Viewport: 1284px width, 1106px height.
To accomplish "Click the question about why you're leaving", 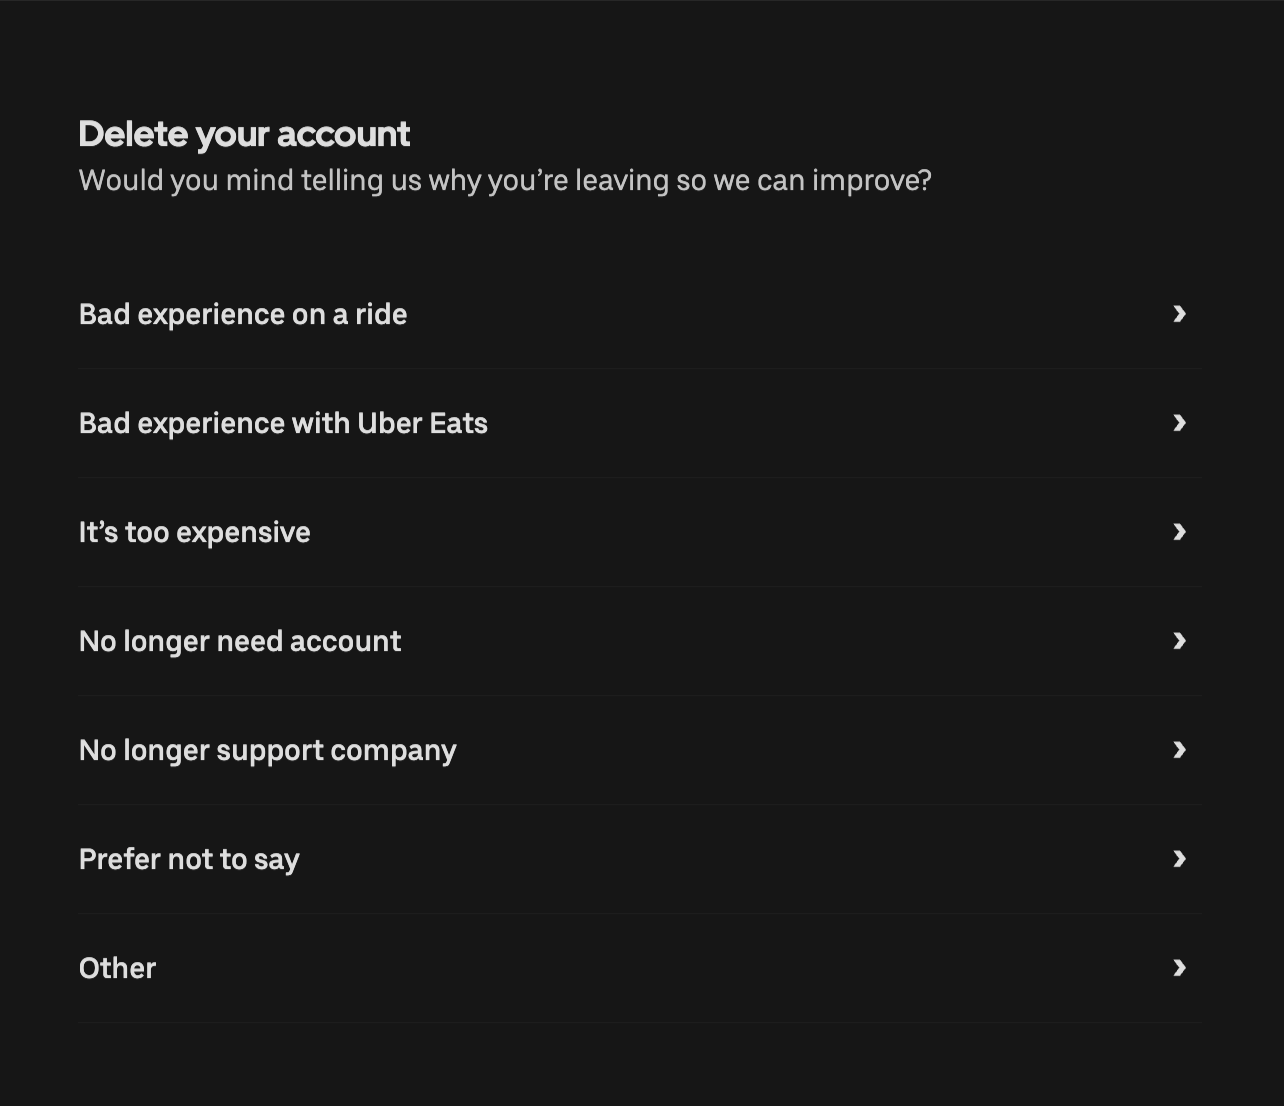I will pyautogui.click(x=504, y=180).
